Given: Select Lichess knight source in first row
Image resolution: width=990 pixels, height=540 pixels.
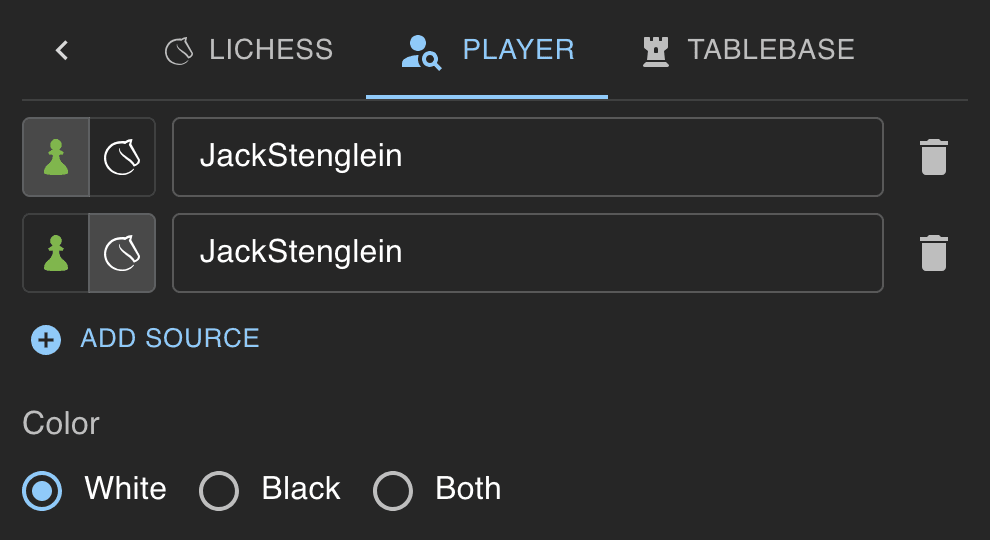Looking at the screenshot, I should pos(122,157).
